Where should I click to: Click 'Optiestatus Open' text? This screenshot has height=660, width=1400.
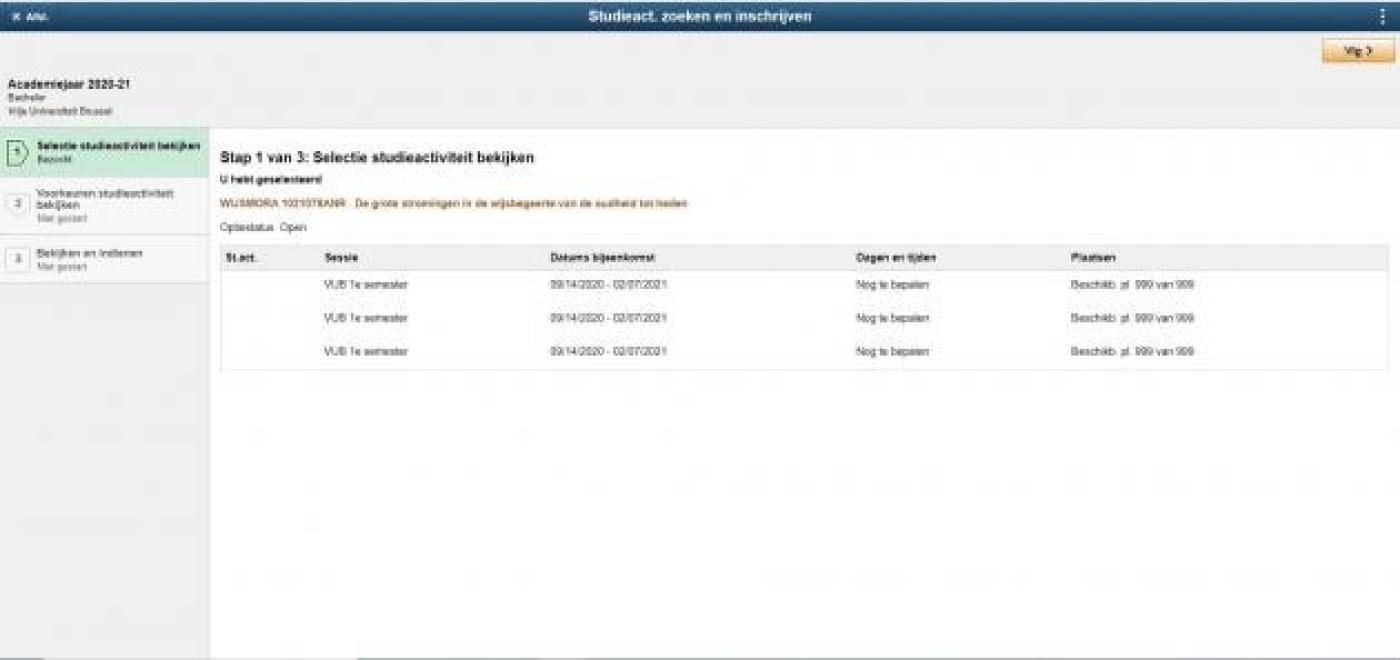[x=263, y=227]
